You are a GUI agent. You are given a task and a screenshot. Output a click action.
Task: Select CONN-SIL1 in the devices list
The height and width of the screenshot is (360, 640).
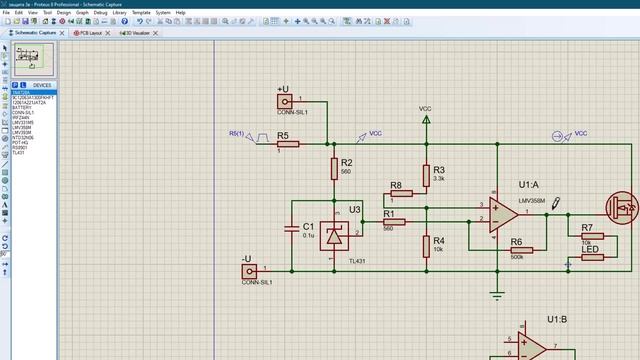tap(23, 113)
